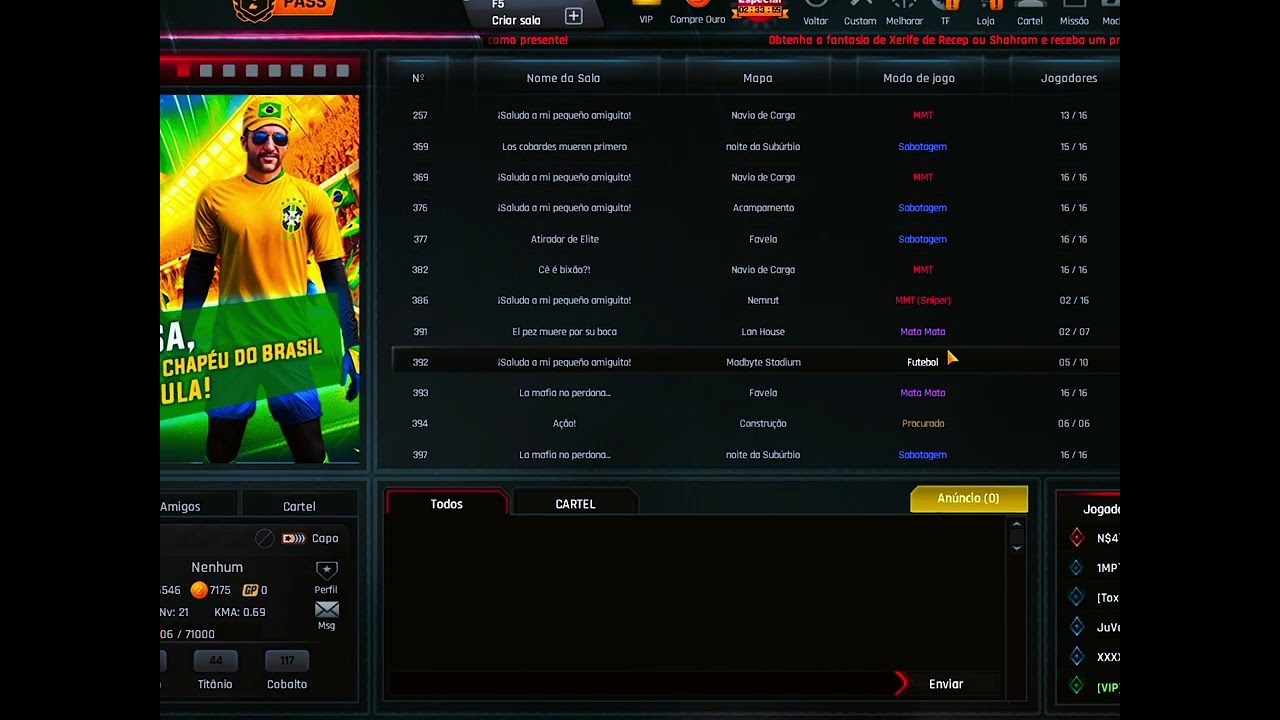Viewport: 1280px width, 720px height.
Task: Select room 397 on noite da Subúrbio
Action: click(755, 454)
